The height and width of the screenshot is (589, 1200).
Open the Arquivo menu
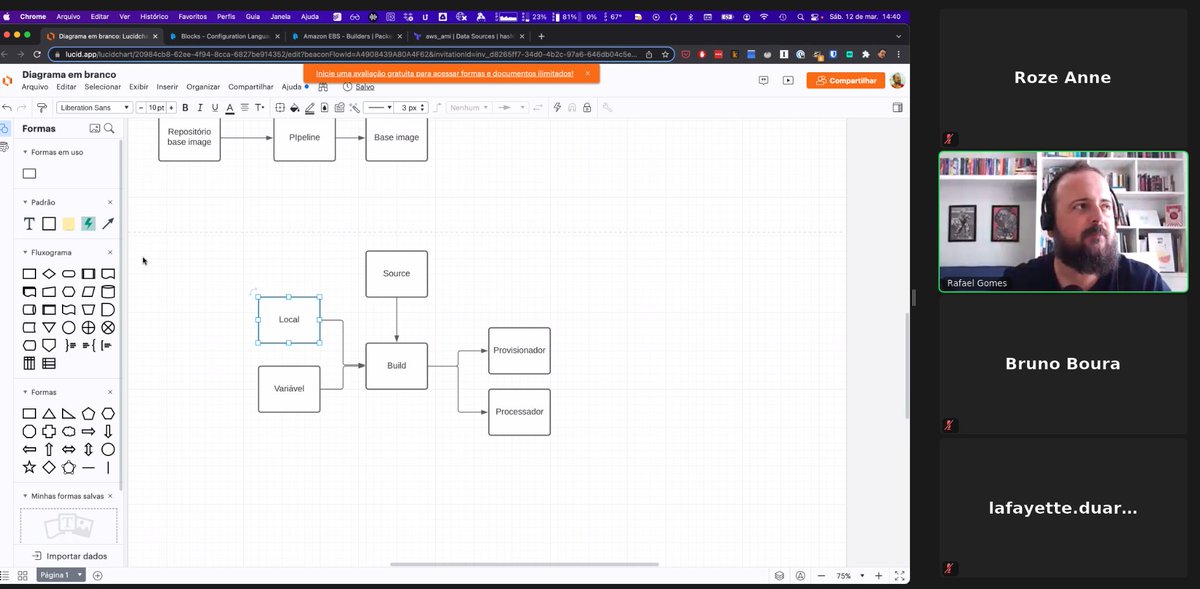tap(35, 87)
